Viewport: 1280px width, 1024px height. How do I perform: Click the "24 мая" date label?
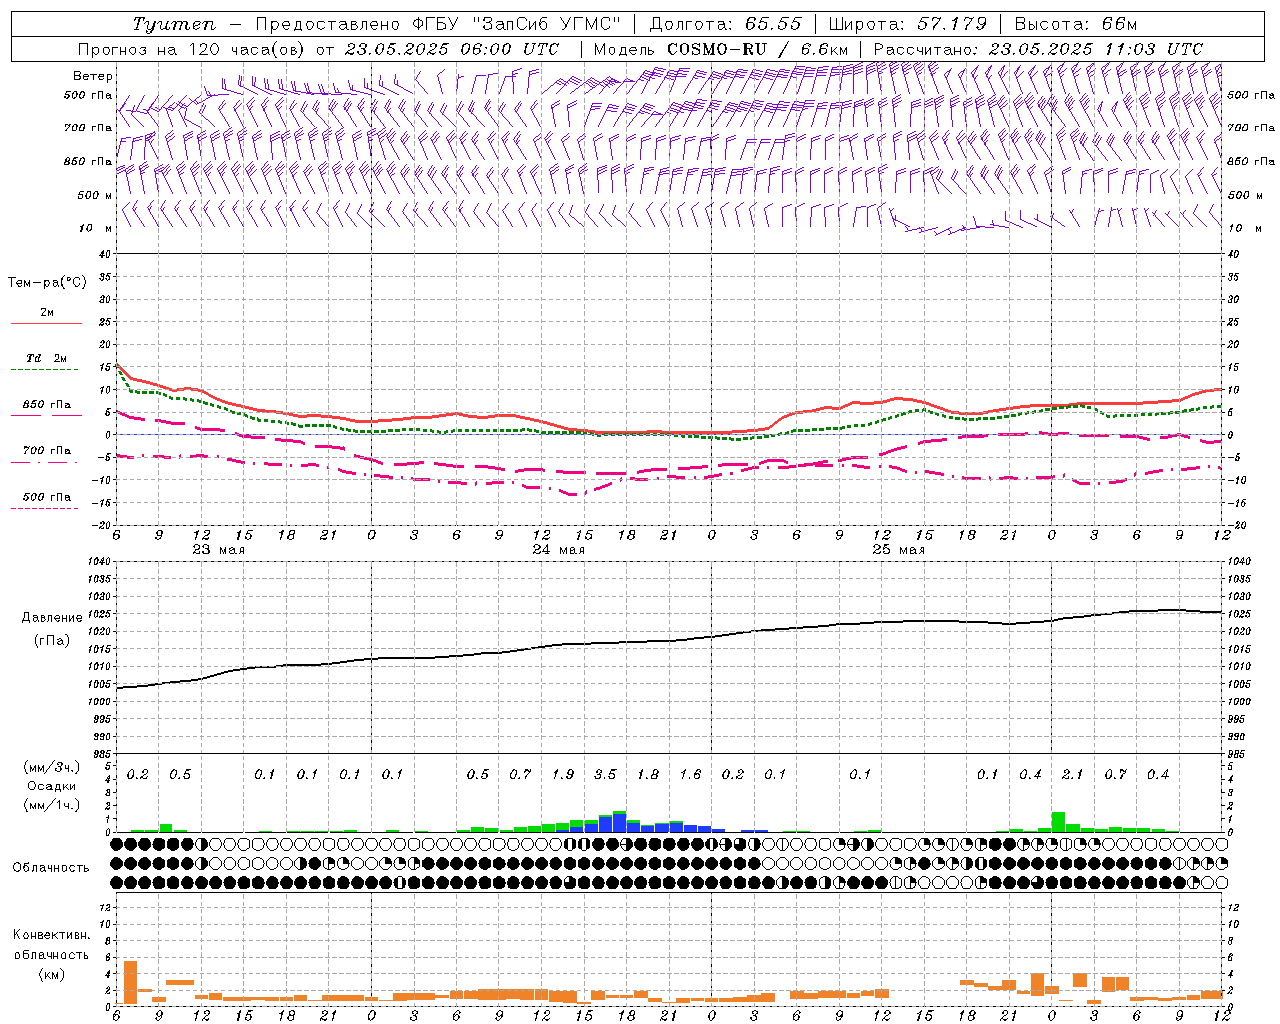559,550
